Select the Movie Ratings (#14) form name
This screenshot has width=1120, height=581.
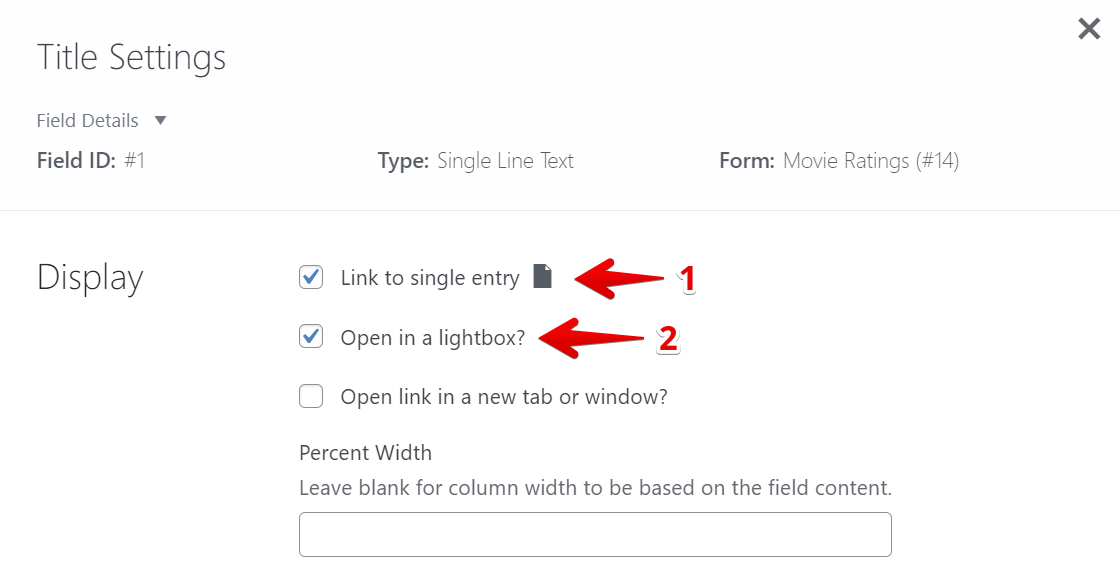pos(870,161)
